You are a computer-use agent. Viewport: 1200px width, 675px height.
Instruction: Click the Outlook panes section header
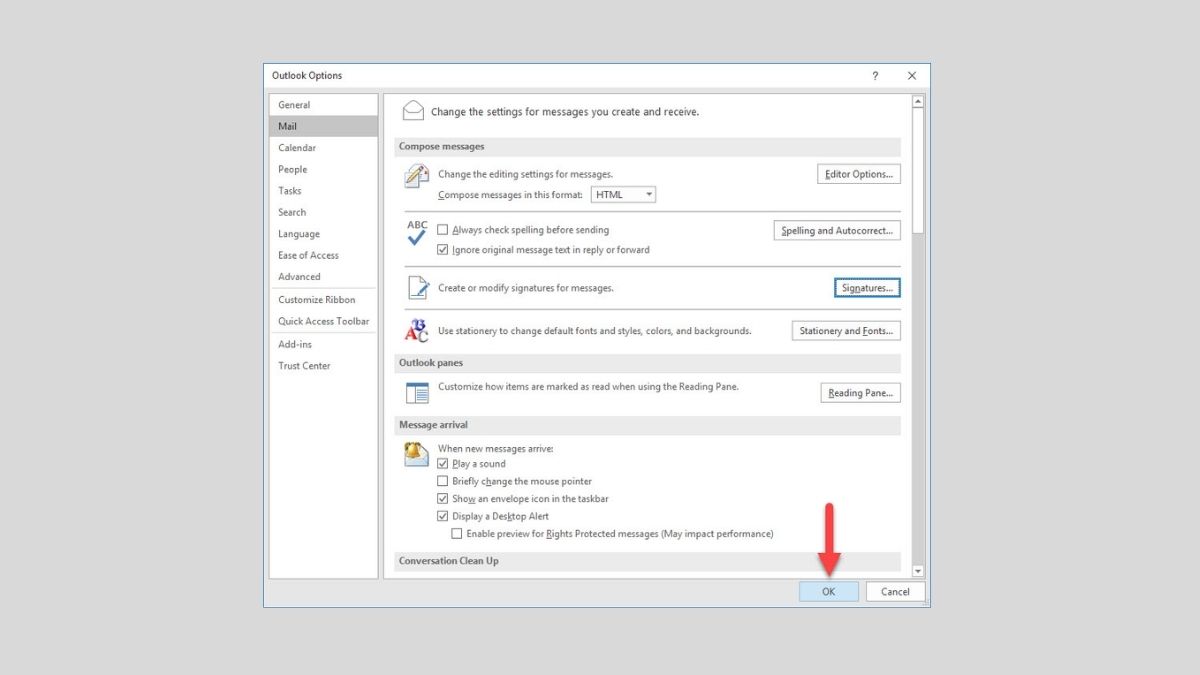click(x=648, y=363)
